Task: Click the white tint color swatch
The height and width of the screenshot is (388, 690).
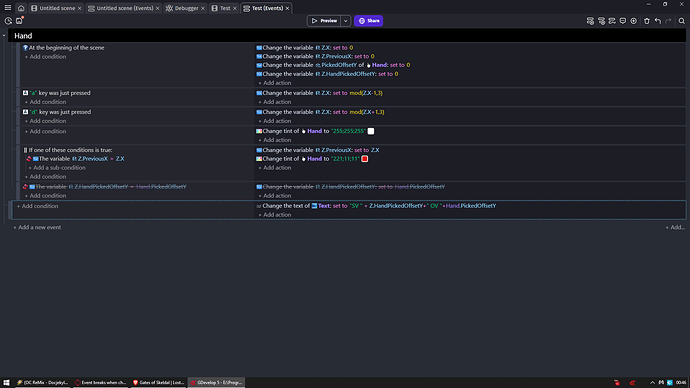Action: coord(371,131)
